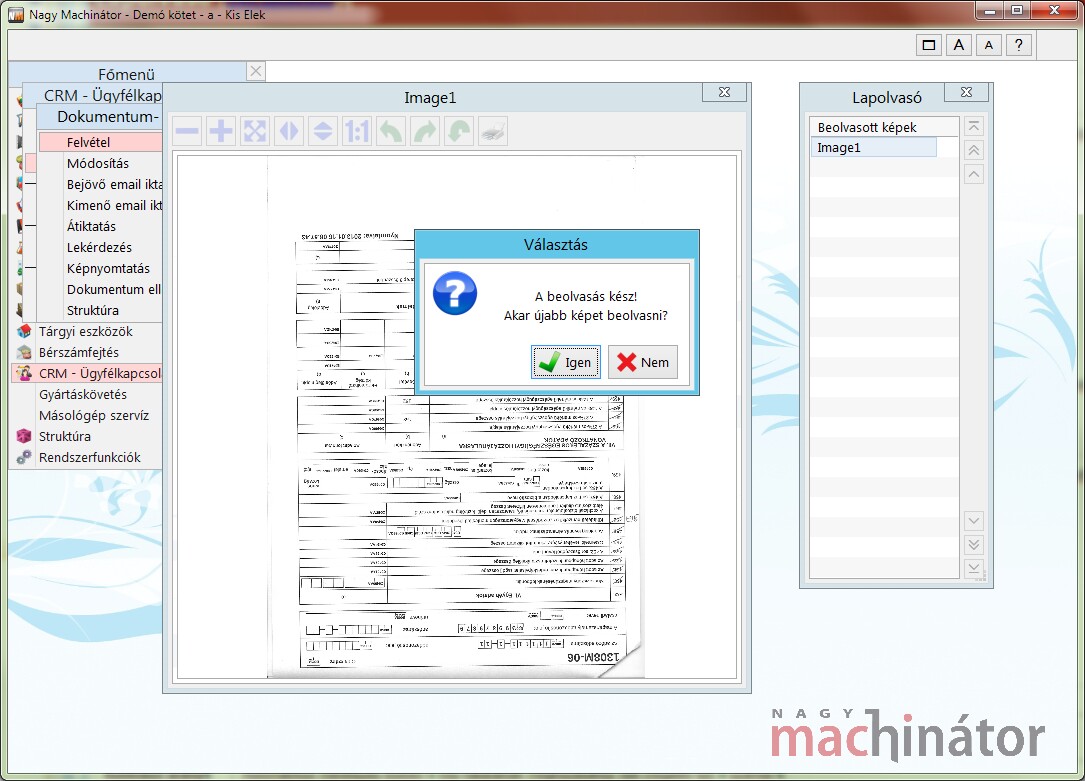The image size is (1085, 781).
Task: Open Tárgyi eszközök in main menu
Action: coord(85,331)
